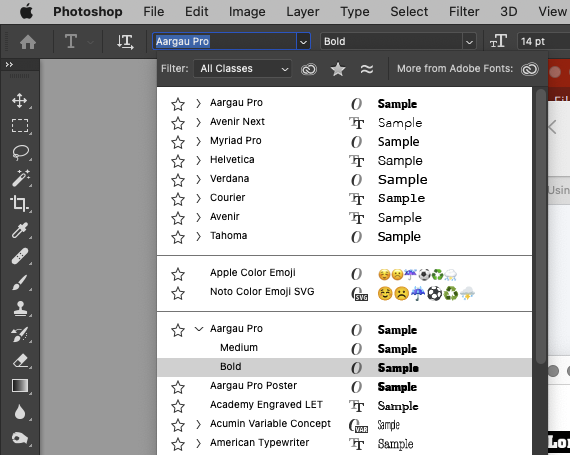Select the History Brush tool
The width and height of the screenshot is (570, 455).
tap(20, 335)
